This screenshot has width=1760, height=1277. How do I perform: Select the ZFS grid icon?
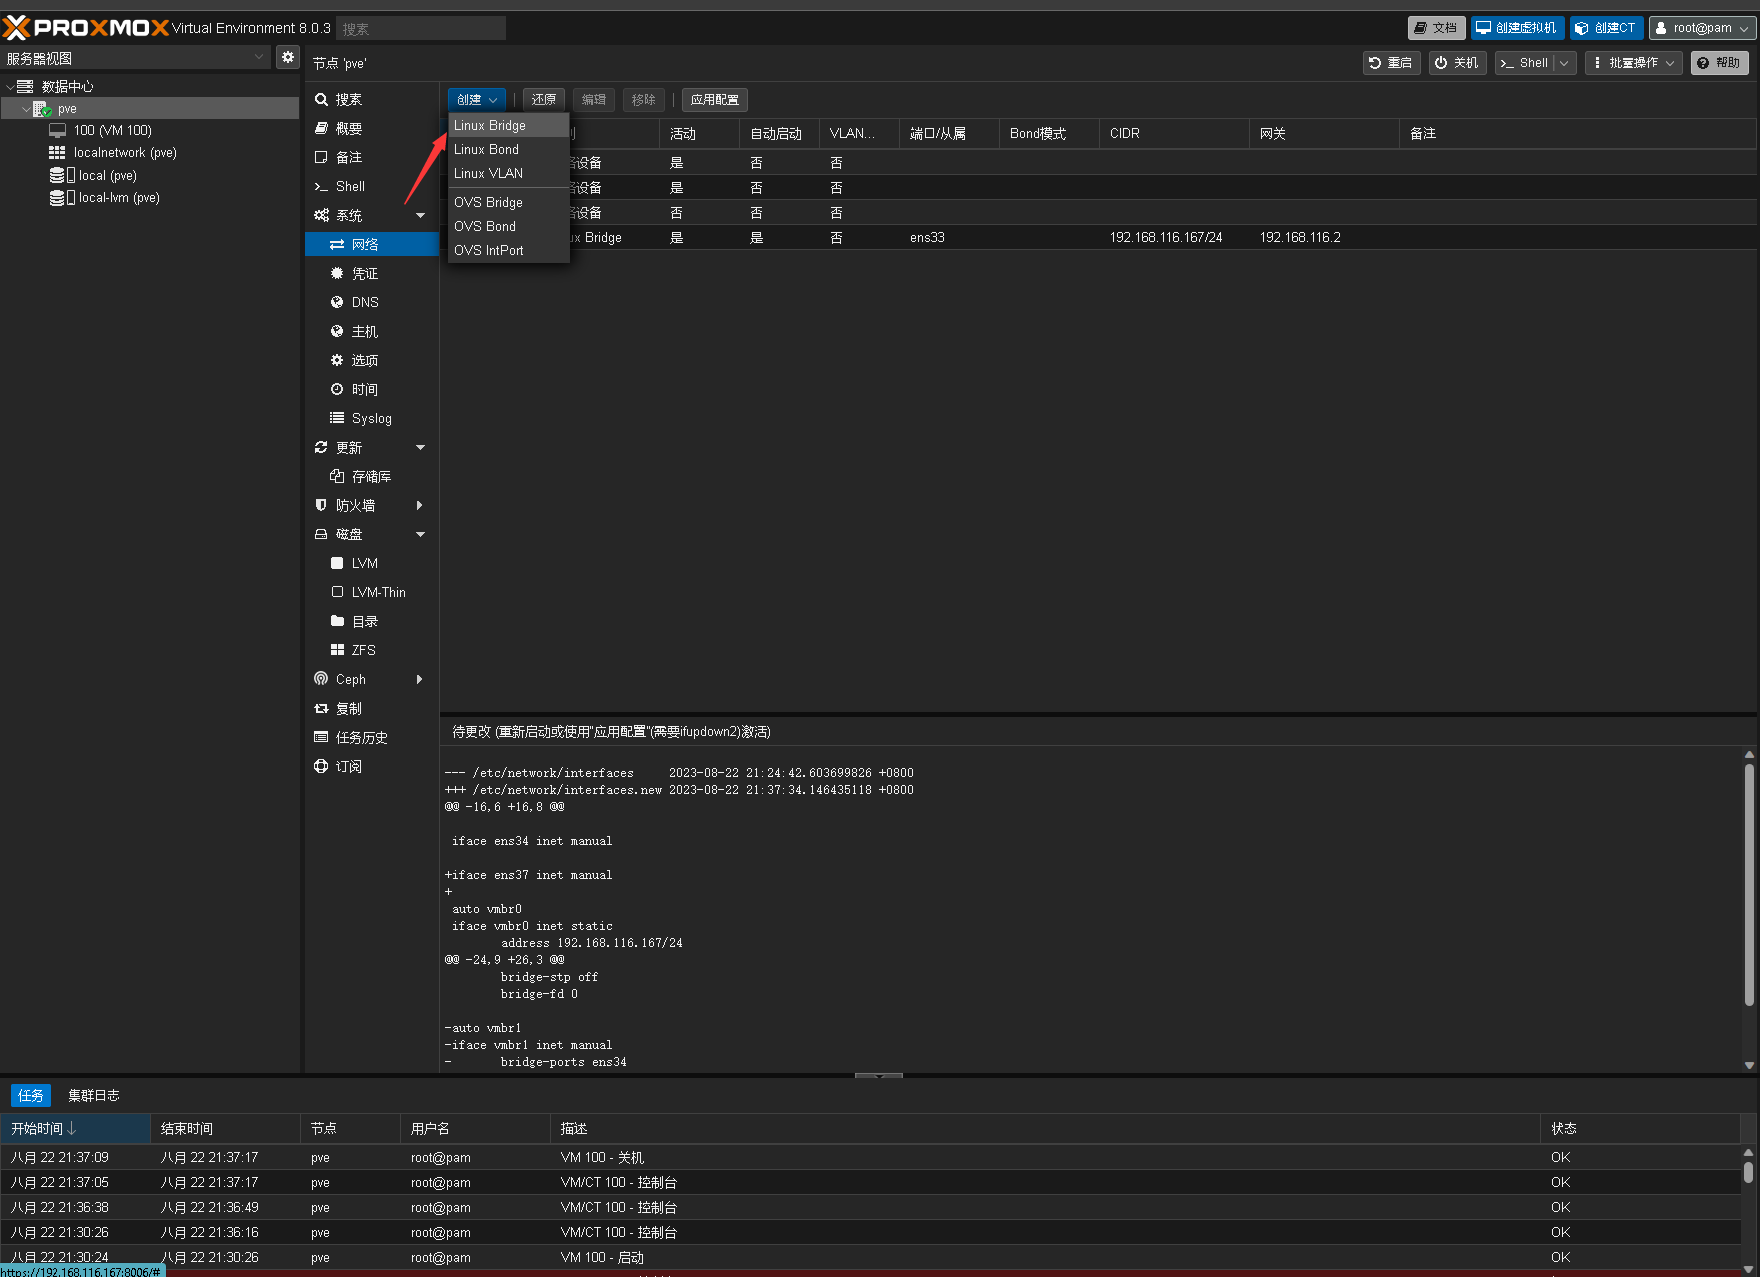[x=337, y=650]
